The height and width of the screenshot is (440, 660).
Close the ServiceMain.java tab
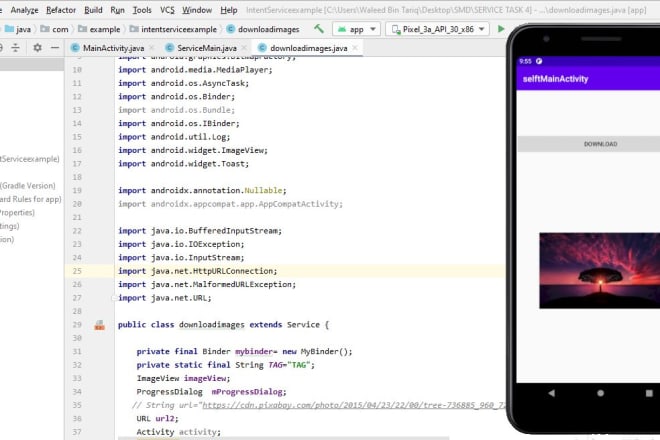coord(245,48)
